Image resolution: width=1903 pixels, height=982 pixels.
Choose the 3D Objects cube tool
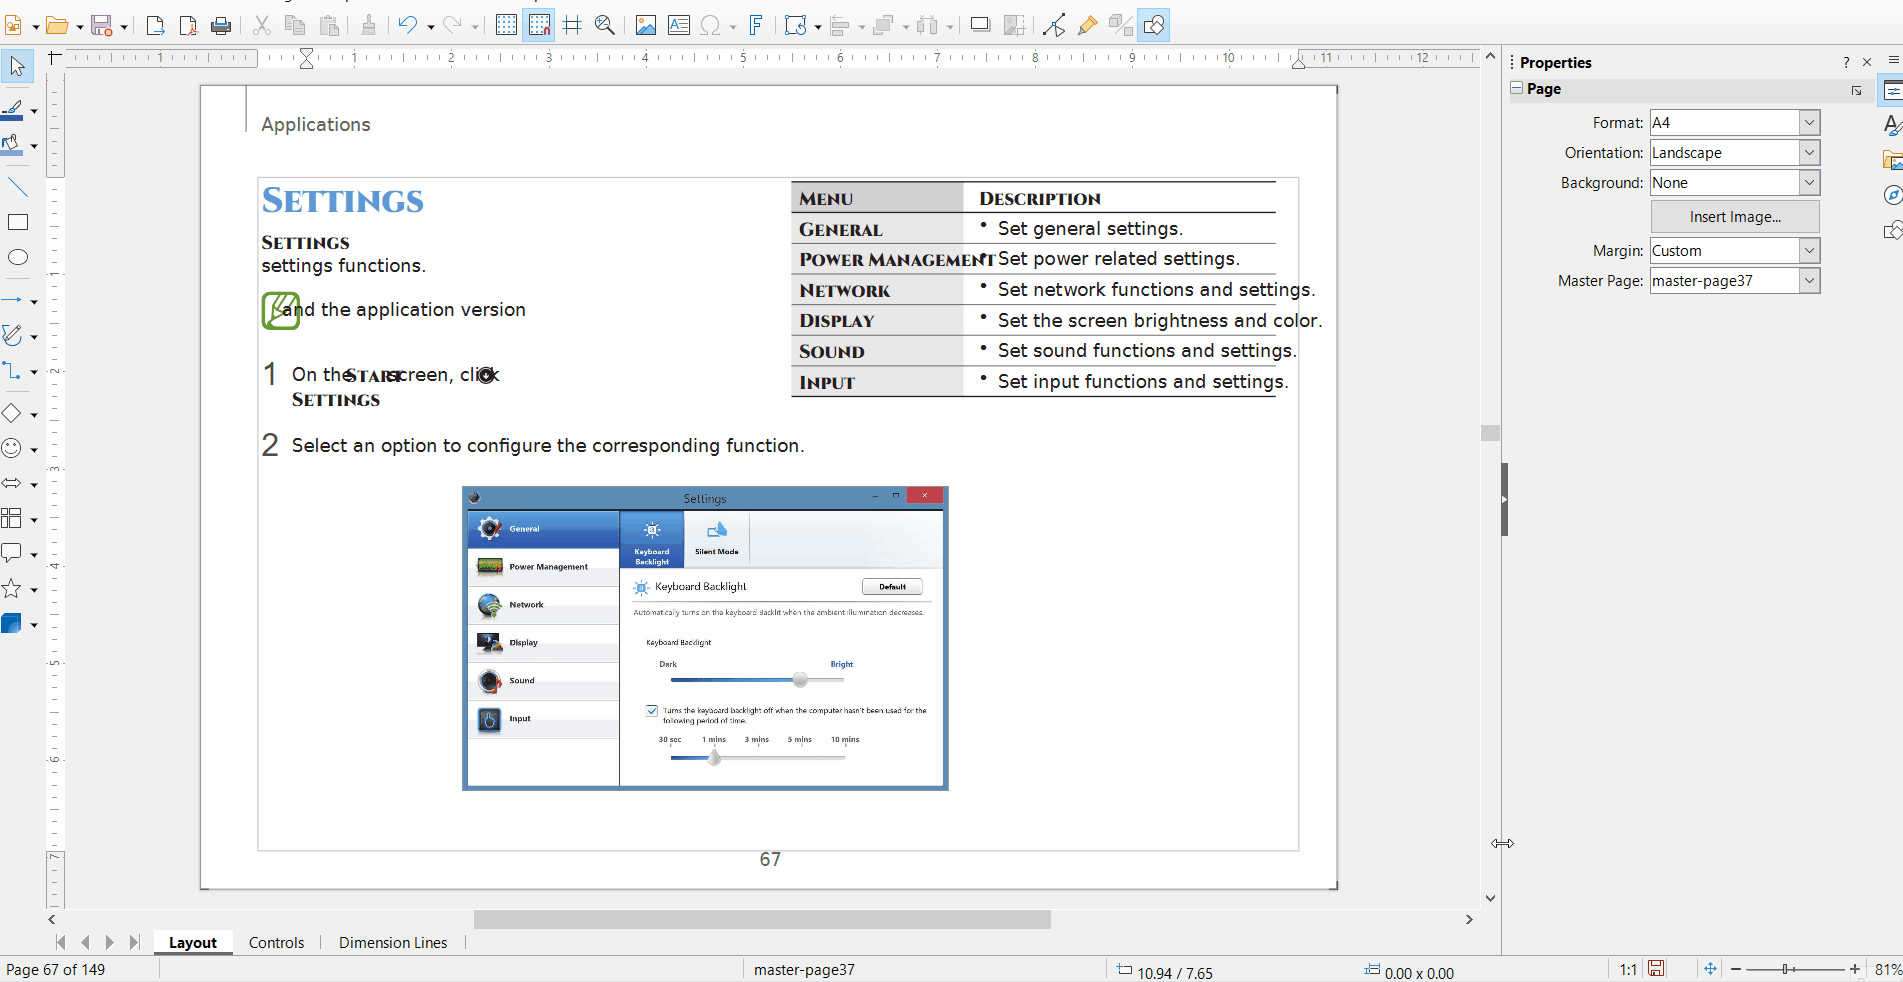click(x=13, y=623)
